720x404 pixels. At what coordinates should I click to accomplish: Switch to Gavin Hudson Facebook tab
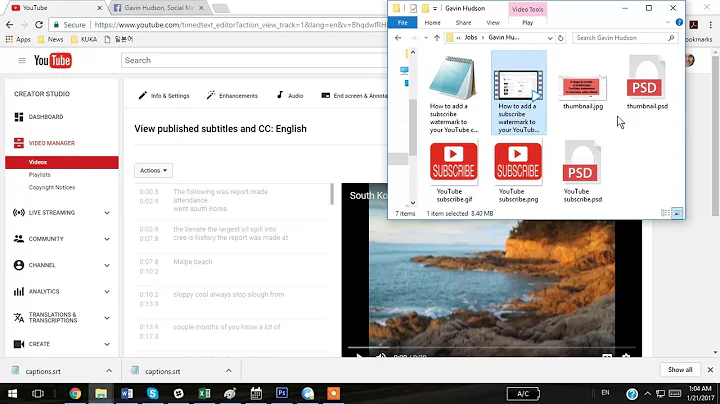click(158, 8)
